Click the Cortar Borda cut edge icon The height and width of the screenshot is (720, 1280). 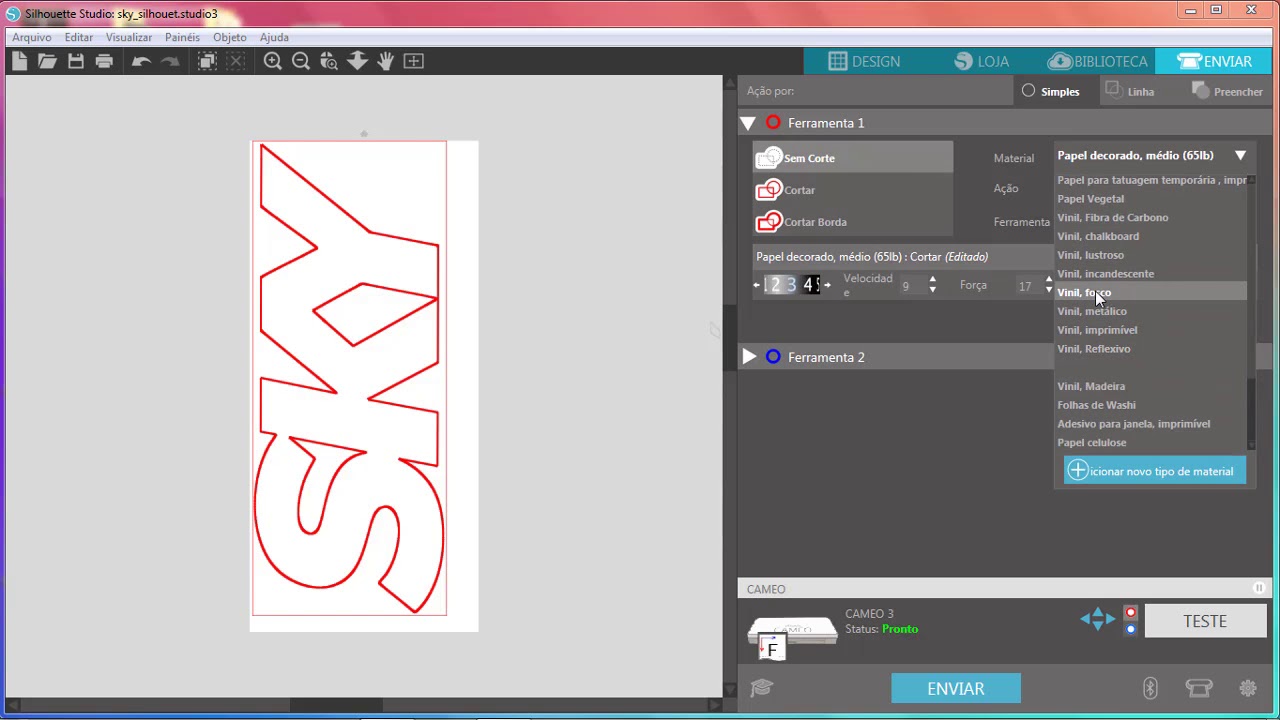coord(768,222)
